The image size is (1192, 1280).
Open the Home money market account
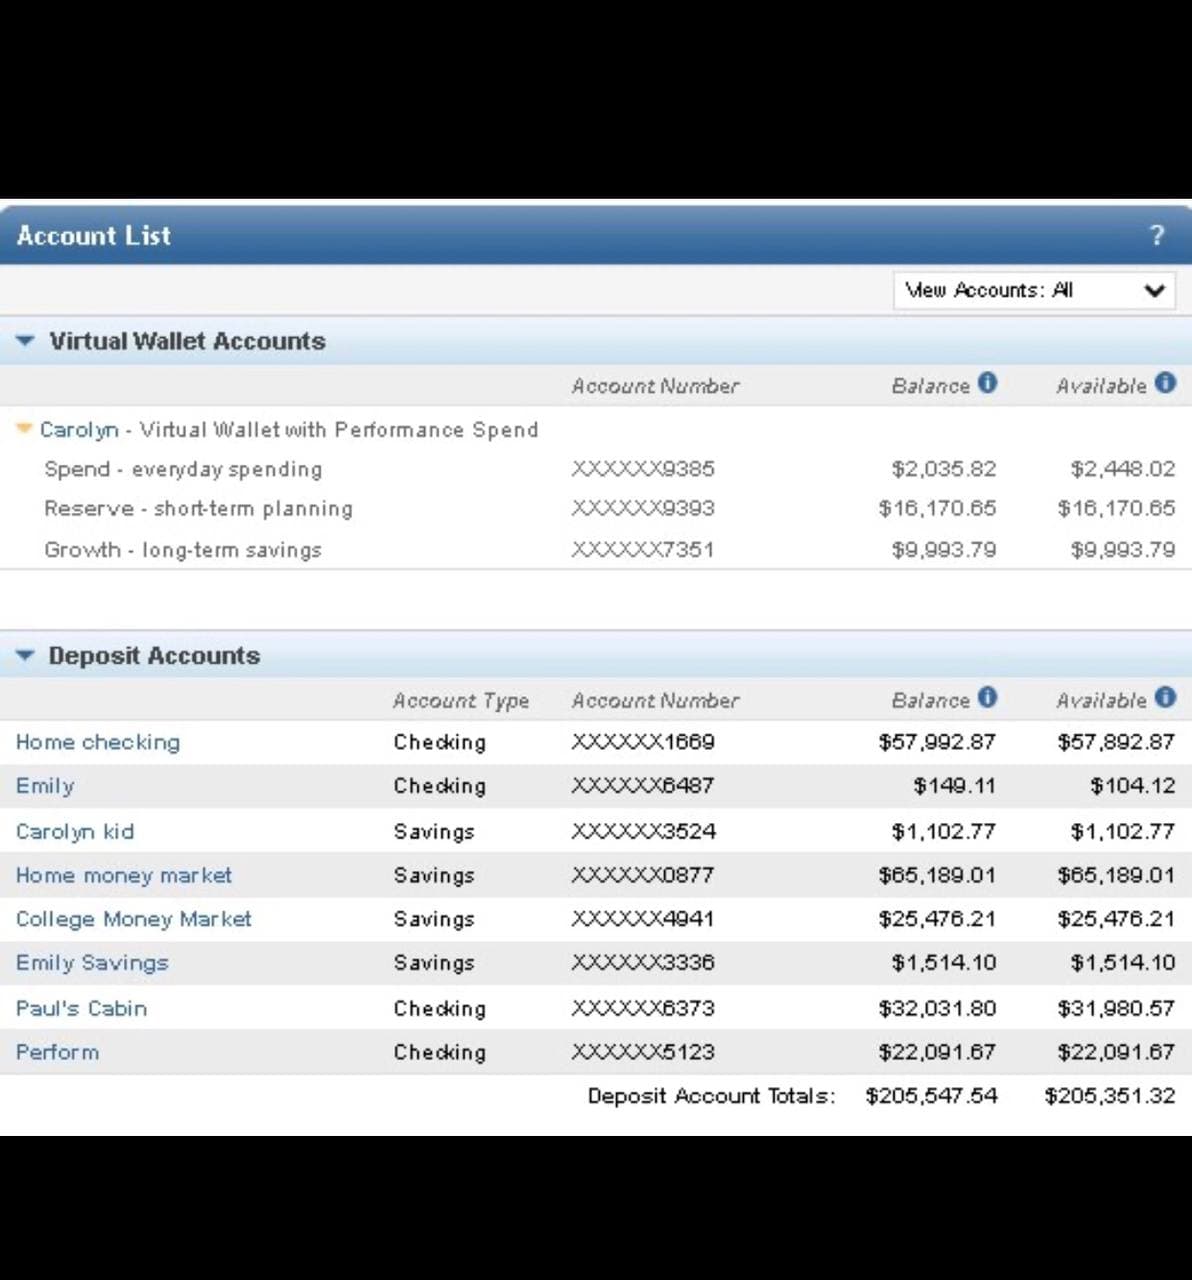click(124, 875)
